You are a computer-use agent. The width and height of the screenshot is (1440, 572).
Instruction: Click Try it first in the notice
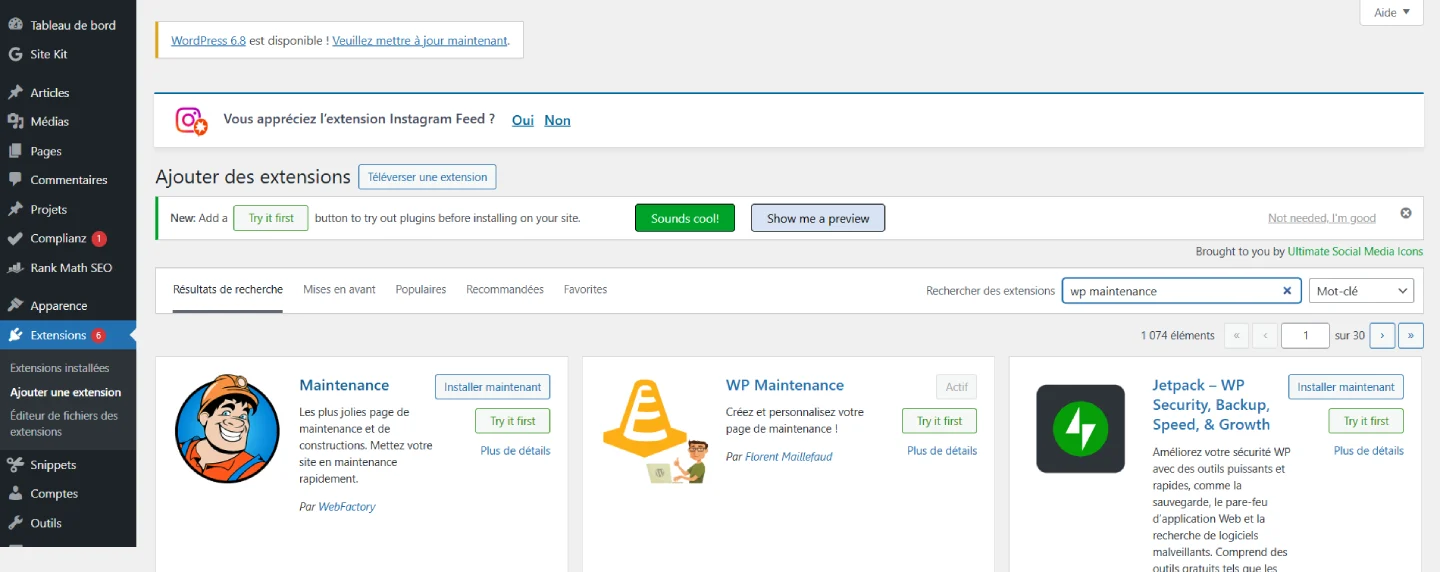pos(271,218)
